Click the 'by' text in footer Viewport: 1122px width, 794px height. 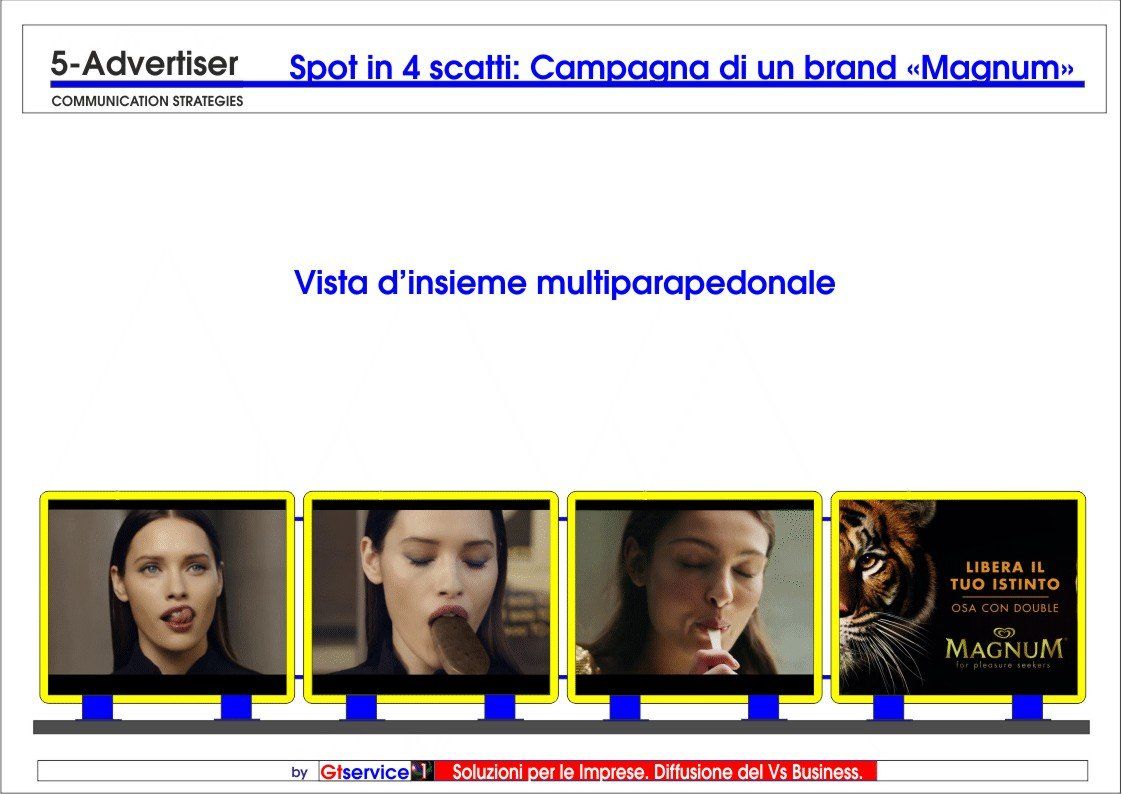point(300,773)
